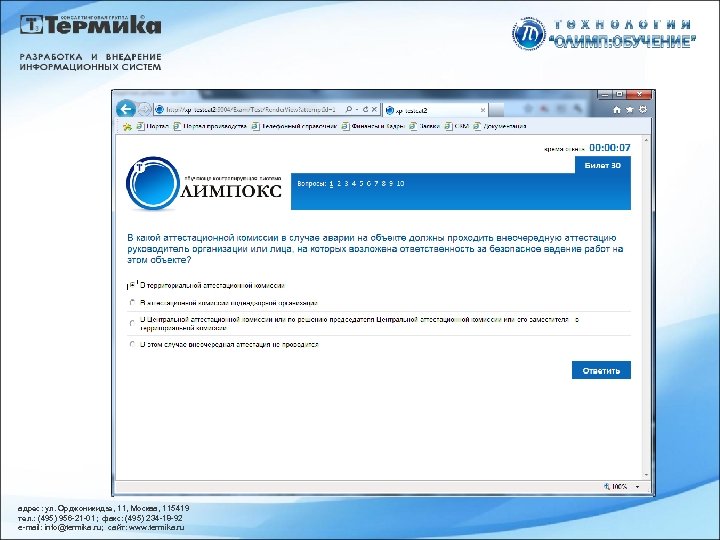Viewport: 720px width, 540px height.
Task: Refresh the page with the reload icon
Action: point(366,109)
